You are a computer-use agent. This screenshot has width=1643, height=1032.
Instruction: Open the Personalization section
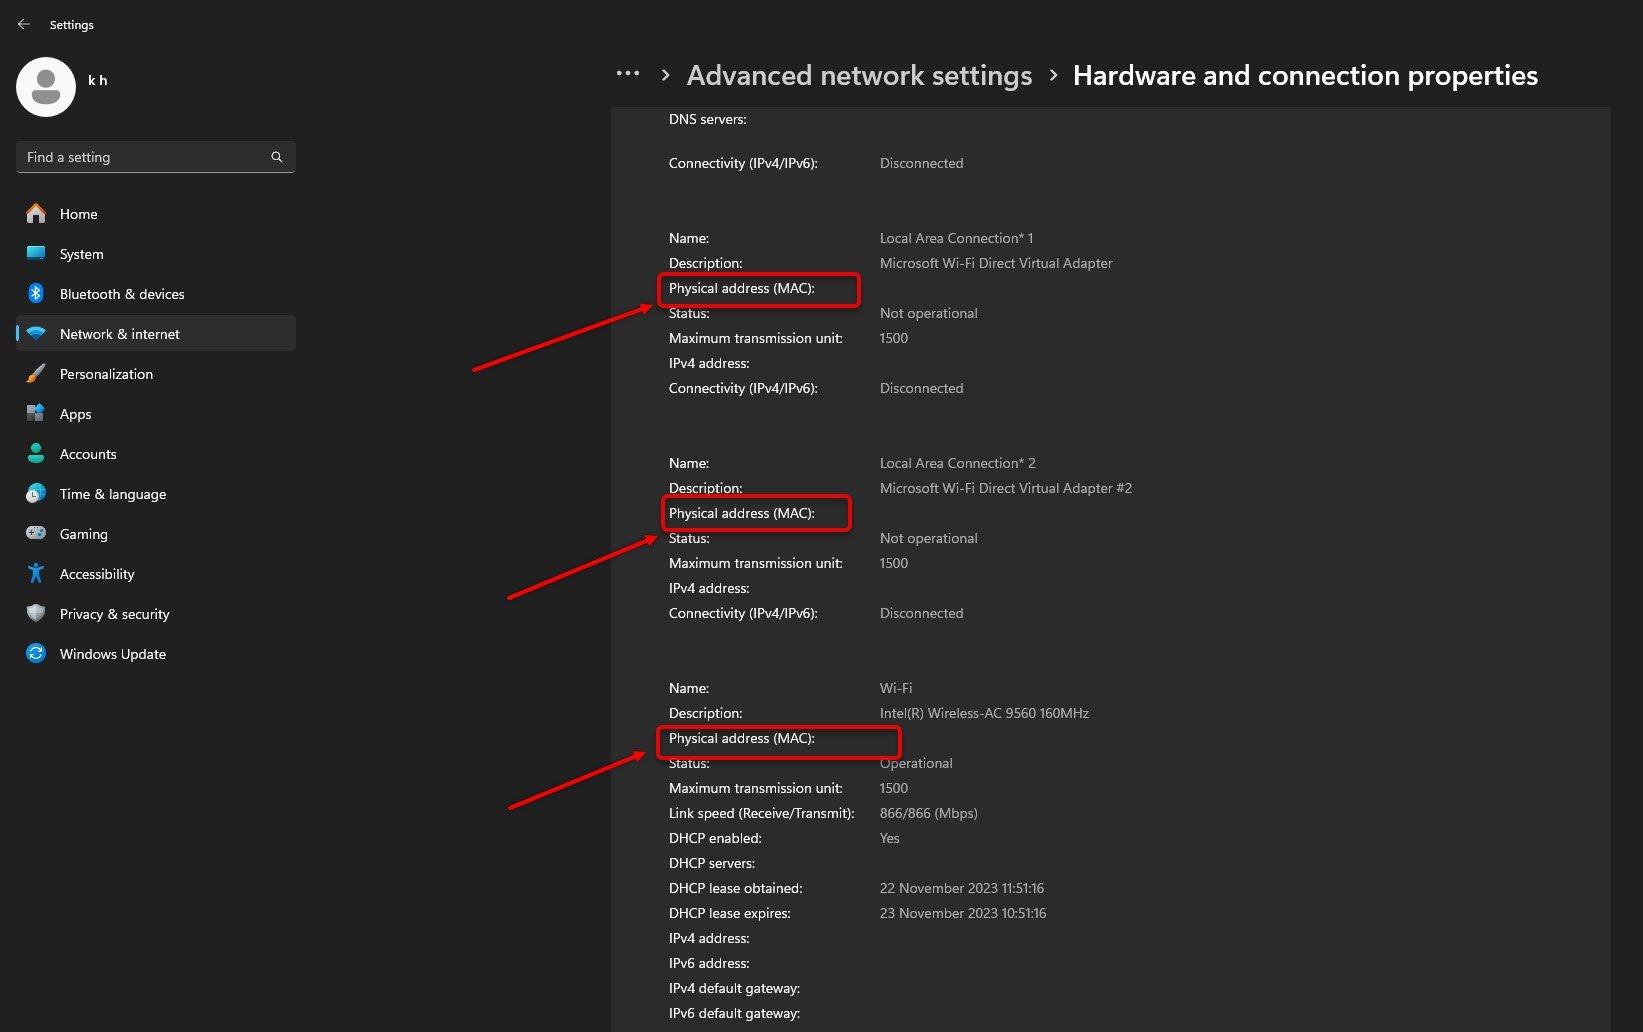coord(106,374)
